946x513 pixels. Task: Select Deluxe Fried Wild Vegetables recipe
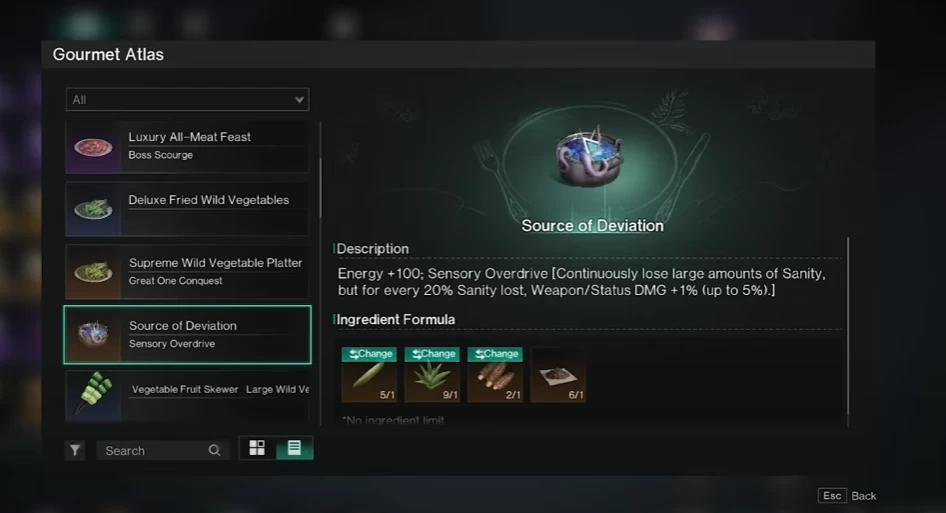click(x=187, y=209)
